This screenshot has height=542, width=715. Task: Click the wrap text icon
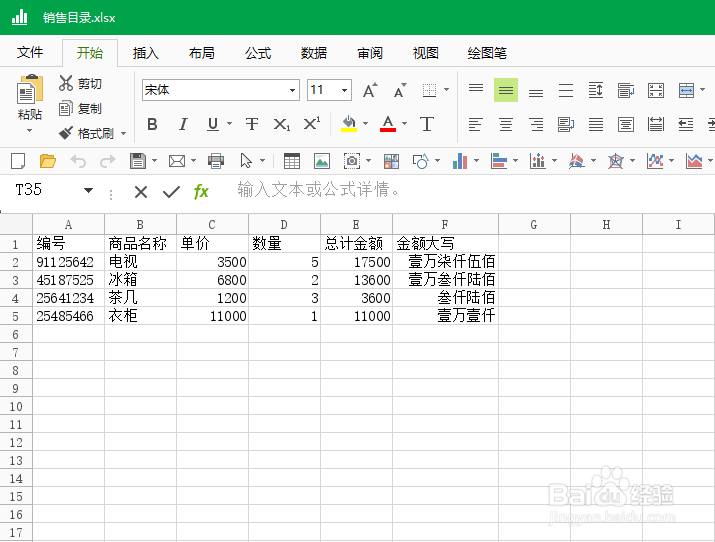[626, 90]
